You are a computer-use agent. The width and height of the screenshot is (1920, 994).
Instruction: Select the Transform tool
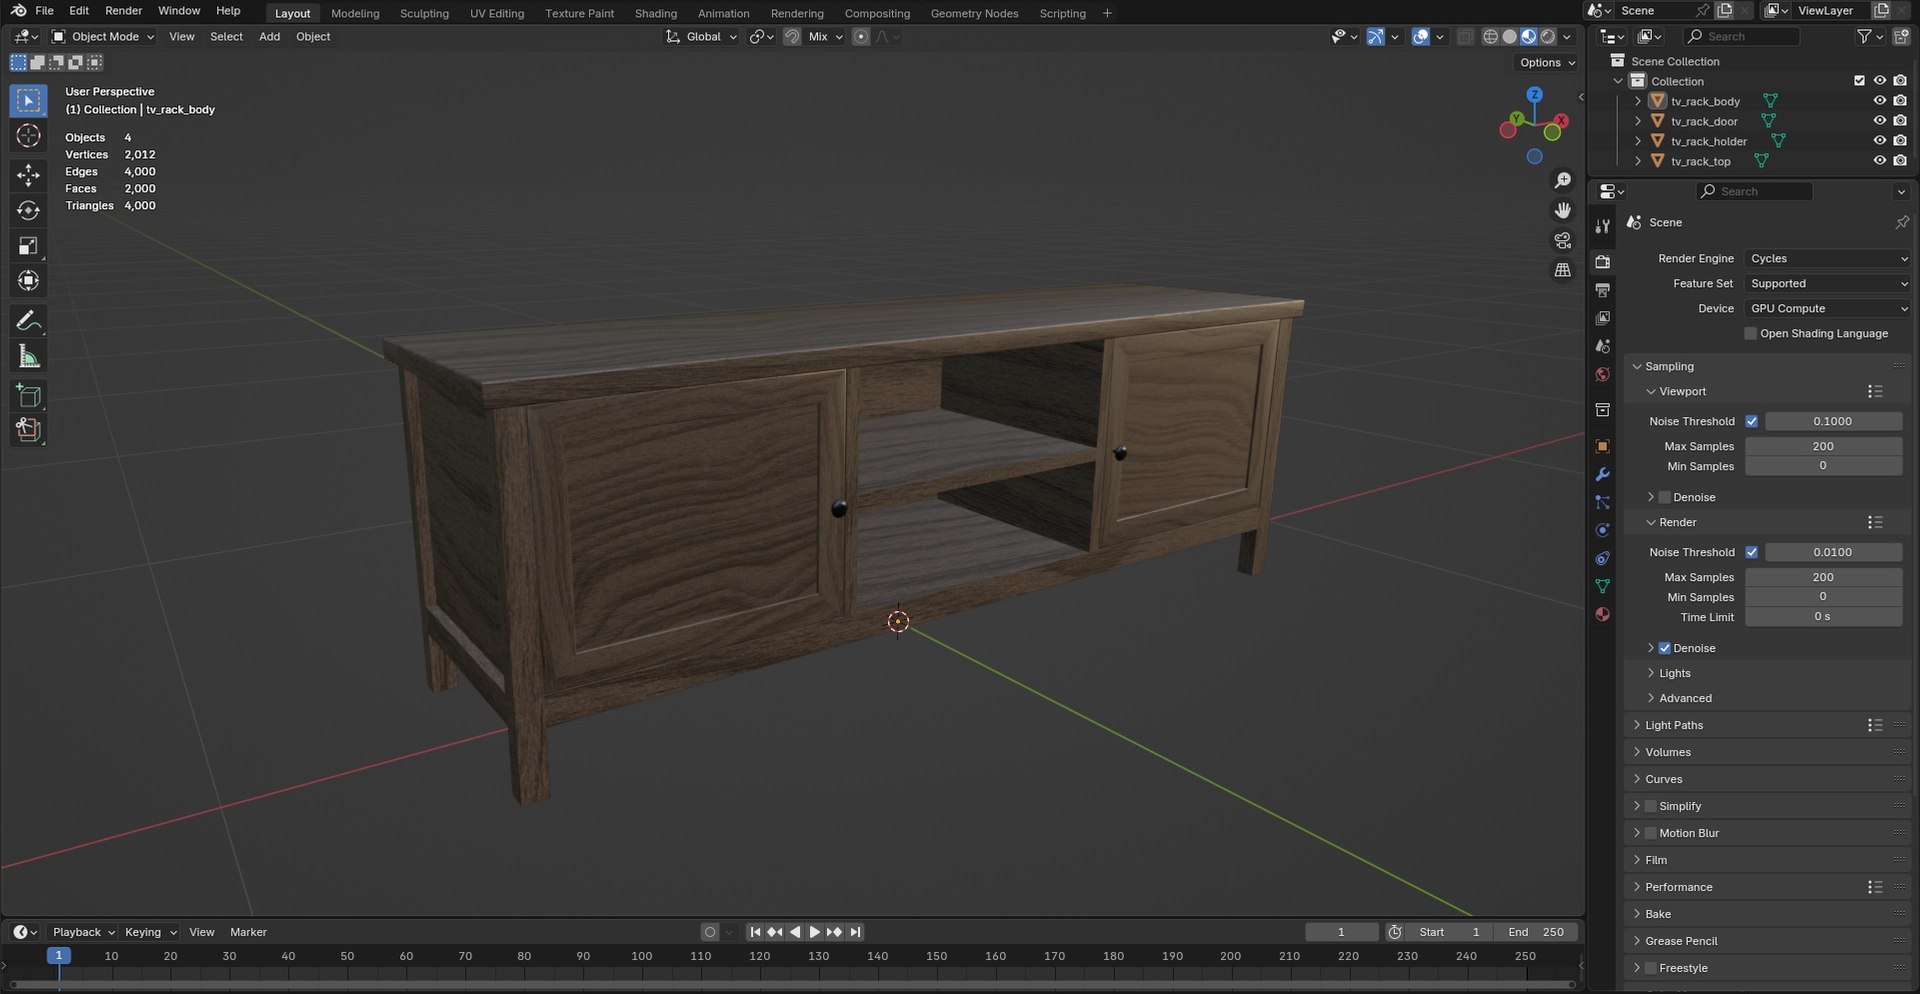[x=28, y=281]
